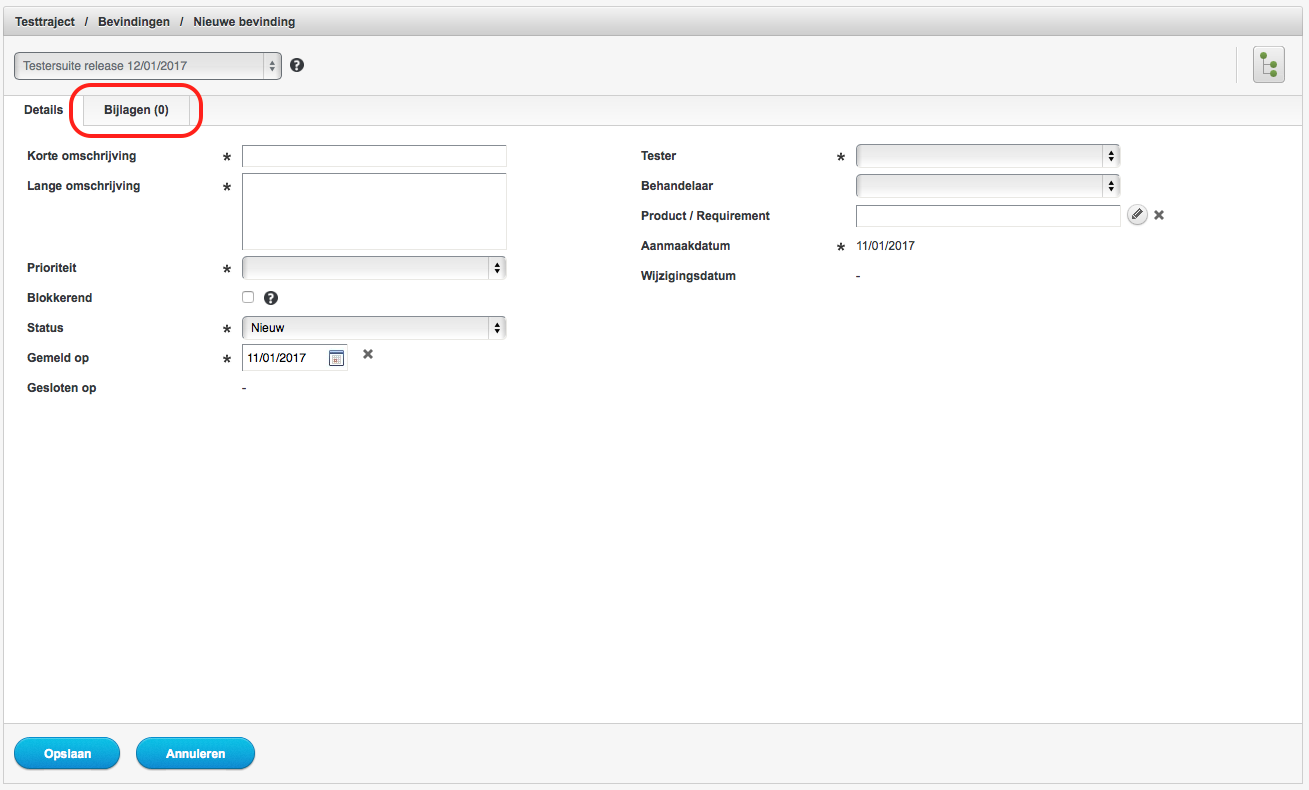1309x790 pixels.
Task: Expand the Prioriteit dropdown
Action: pos(374,268)
